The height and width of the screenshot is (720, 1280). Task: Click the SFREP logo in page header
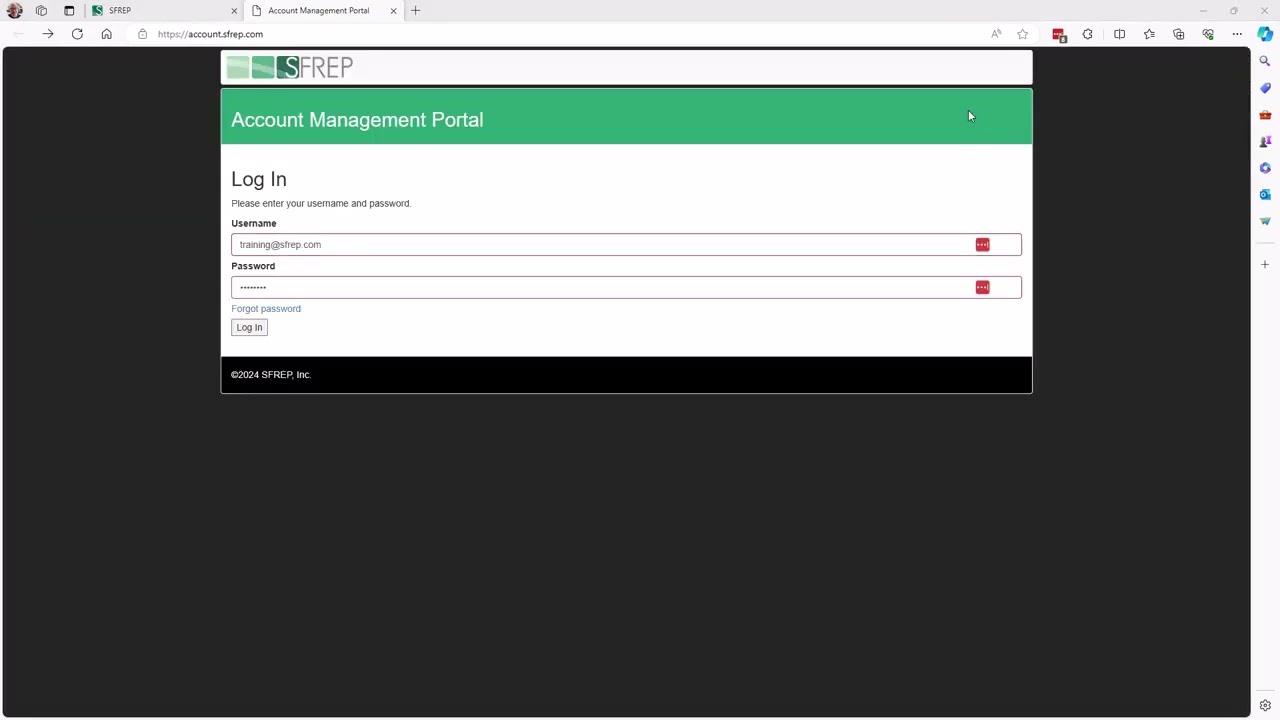pos(289,67)
